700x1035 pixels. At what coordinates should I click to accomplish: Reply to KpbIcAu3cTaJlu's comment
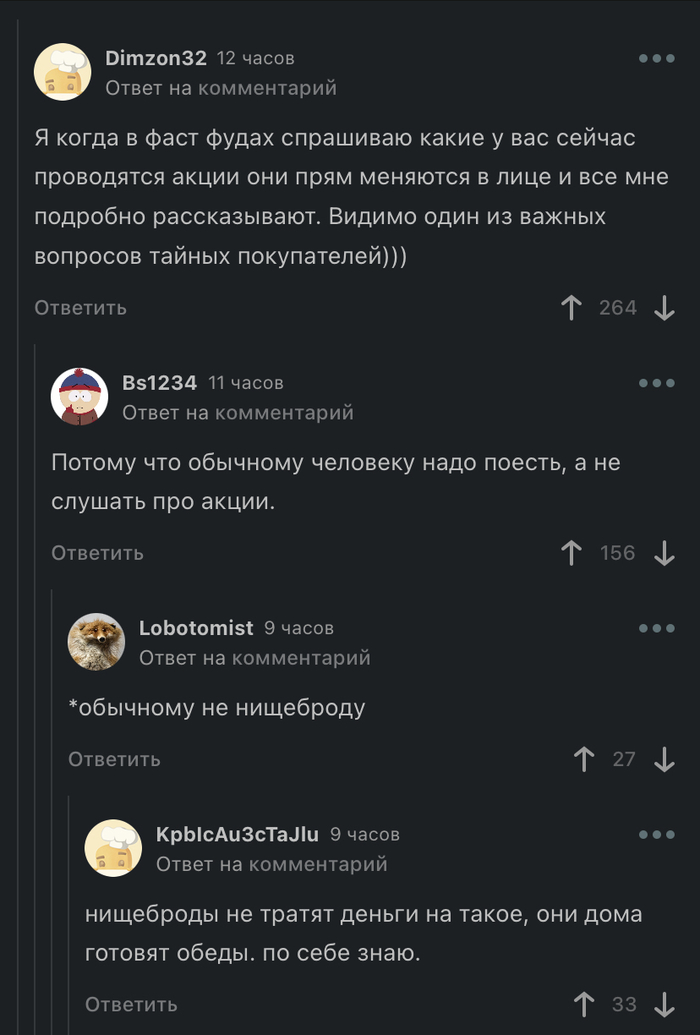[131, 1004]
